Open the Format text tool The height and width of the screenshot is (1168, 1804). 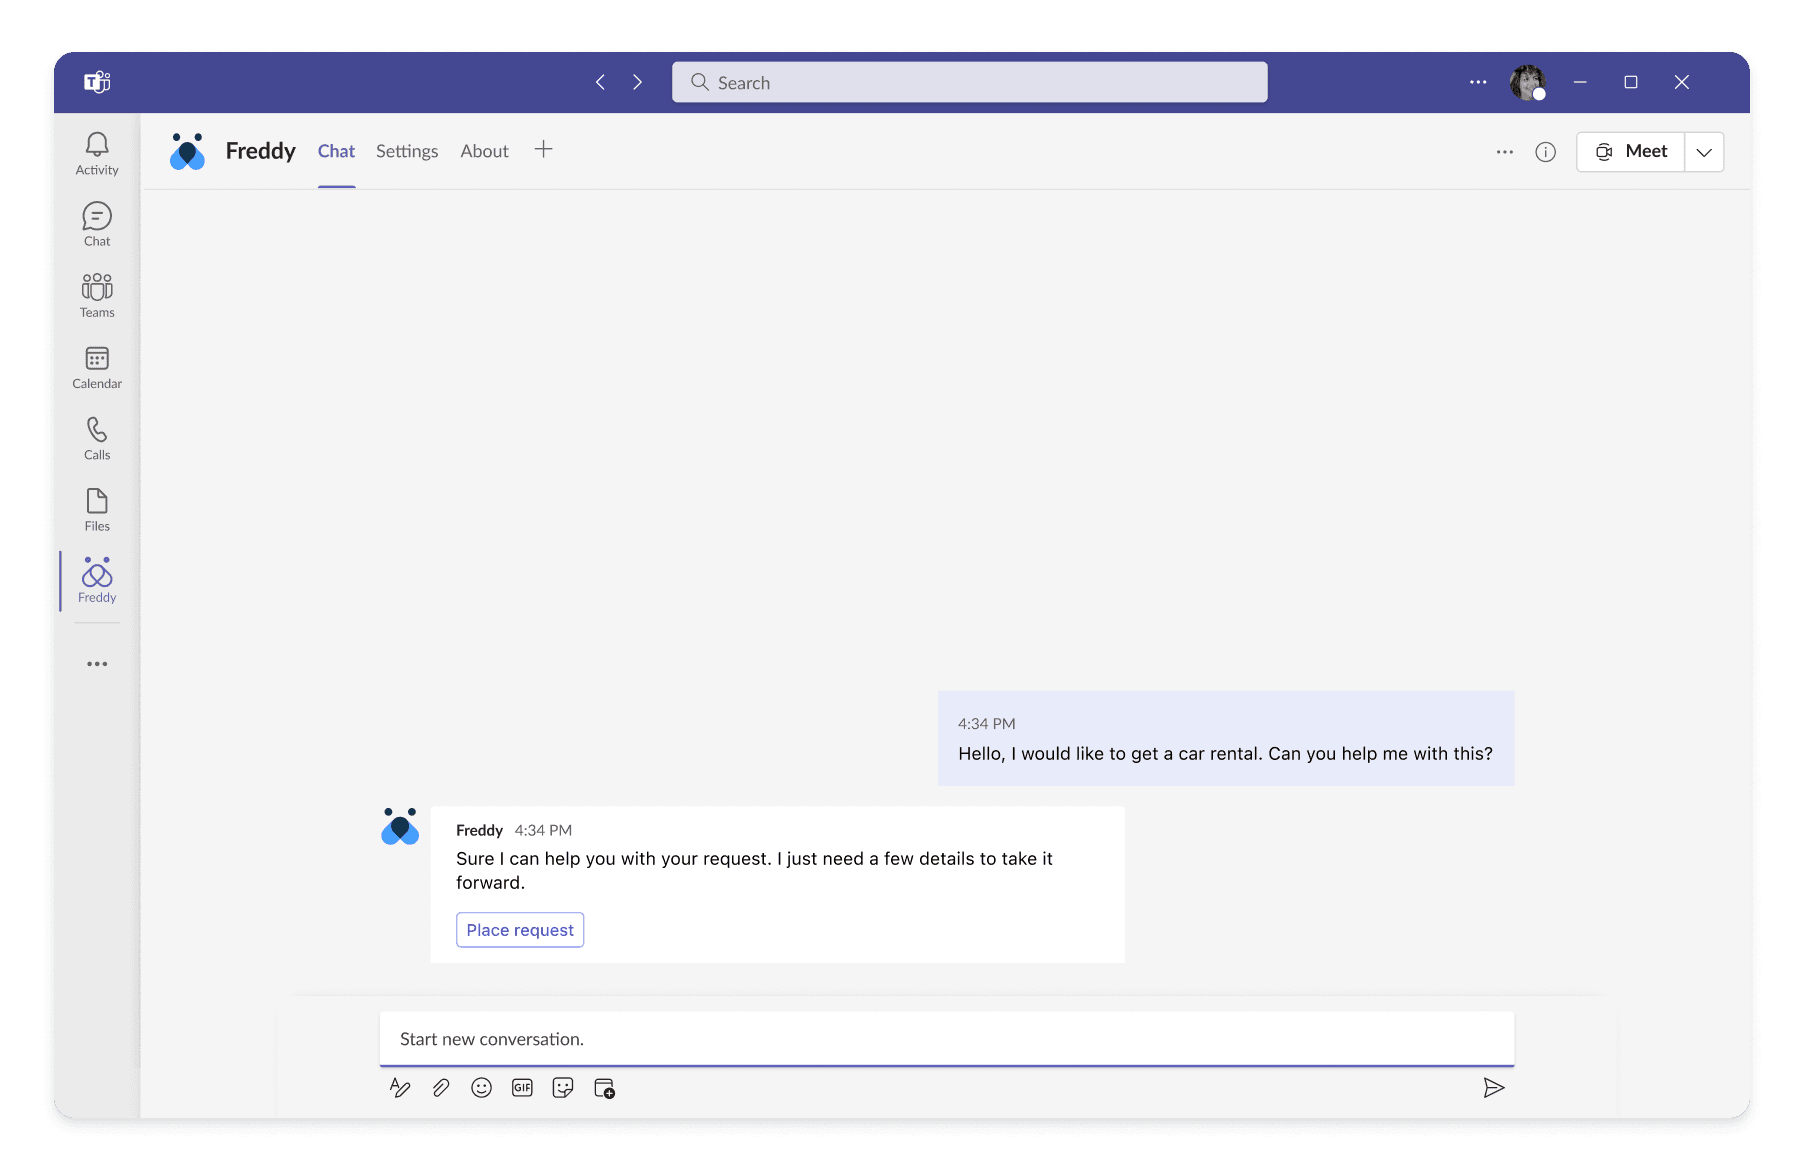pos(400,1088)
